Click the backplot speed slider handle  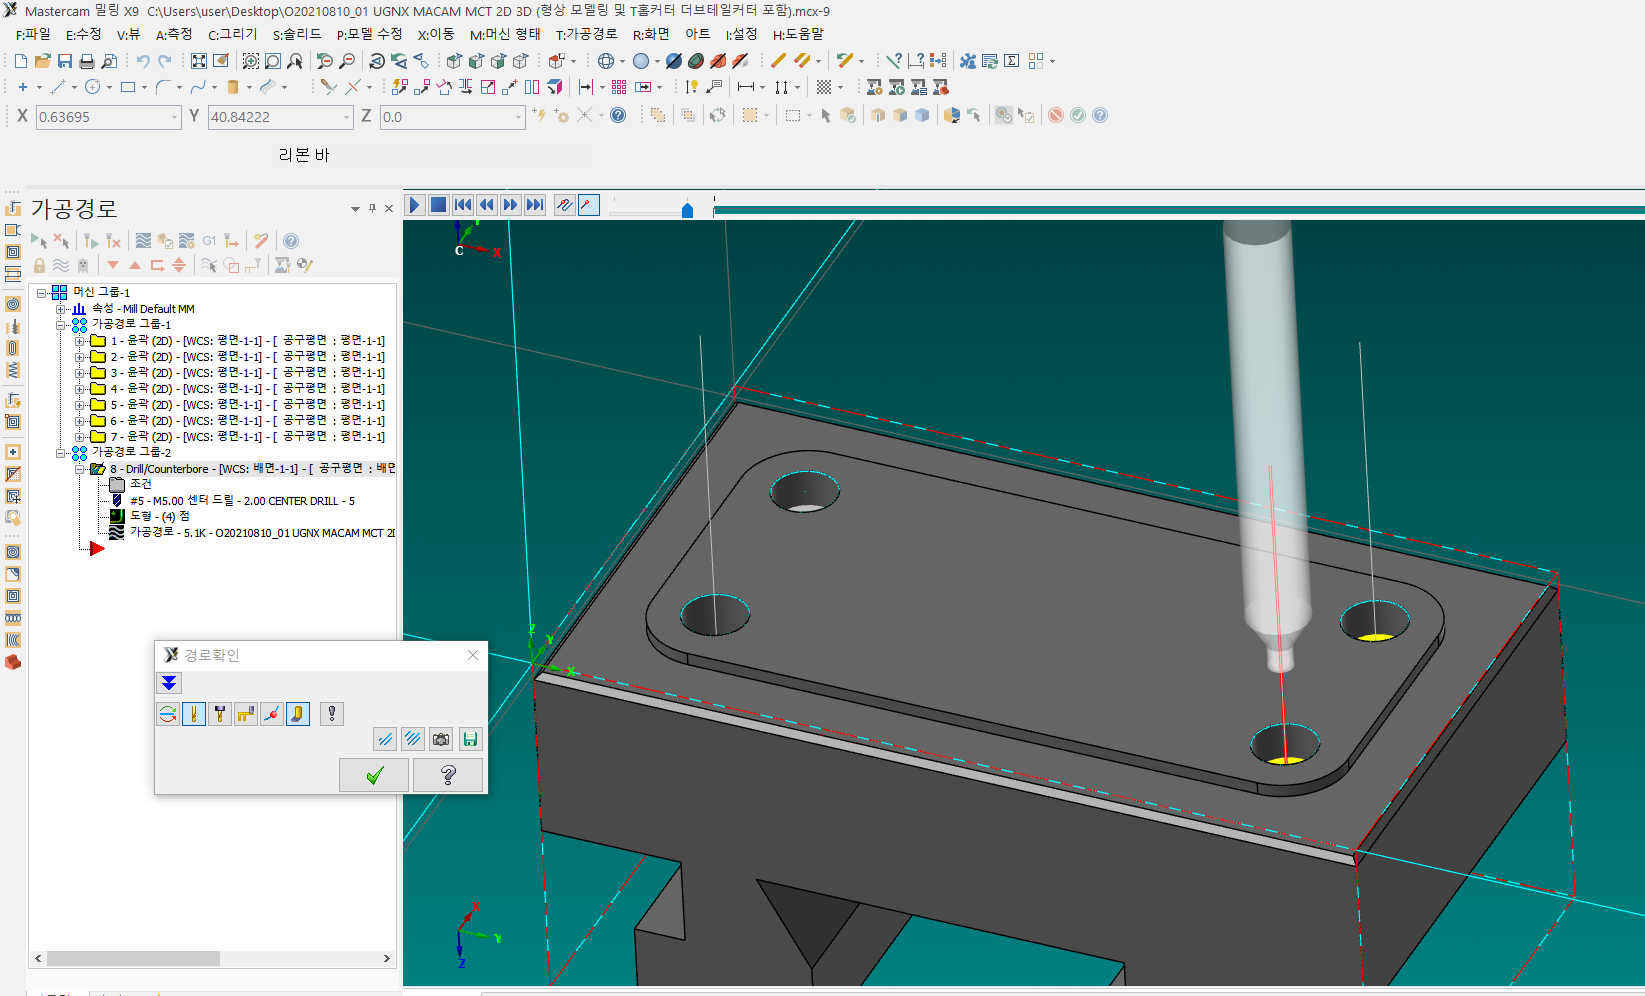pyautogui.click(x=687, y=210)
